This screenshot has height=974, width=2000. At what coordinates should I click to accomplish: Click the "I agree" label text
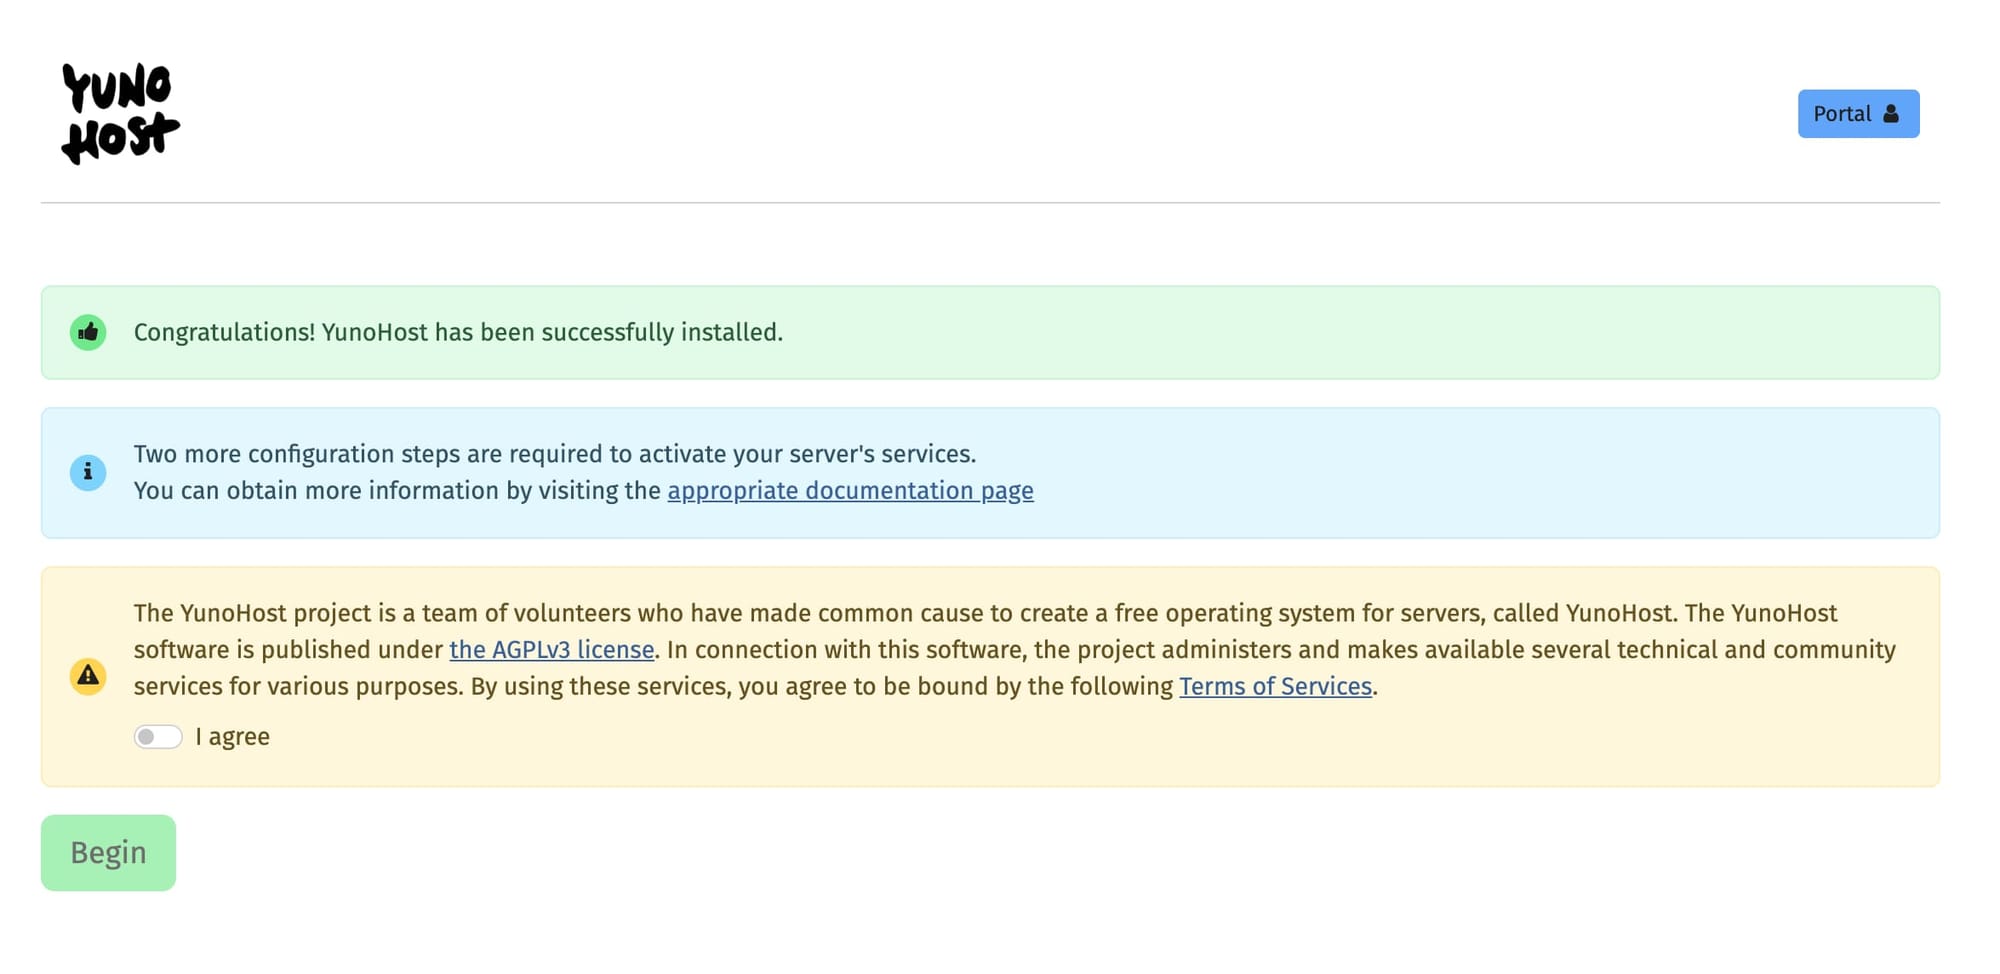click(233, 736)
